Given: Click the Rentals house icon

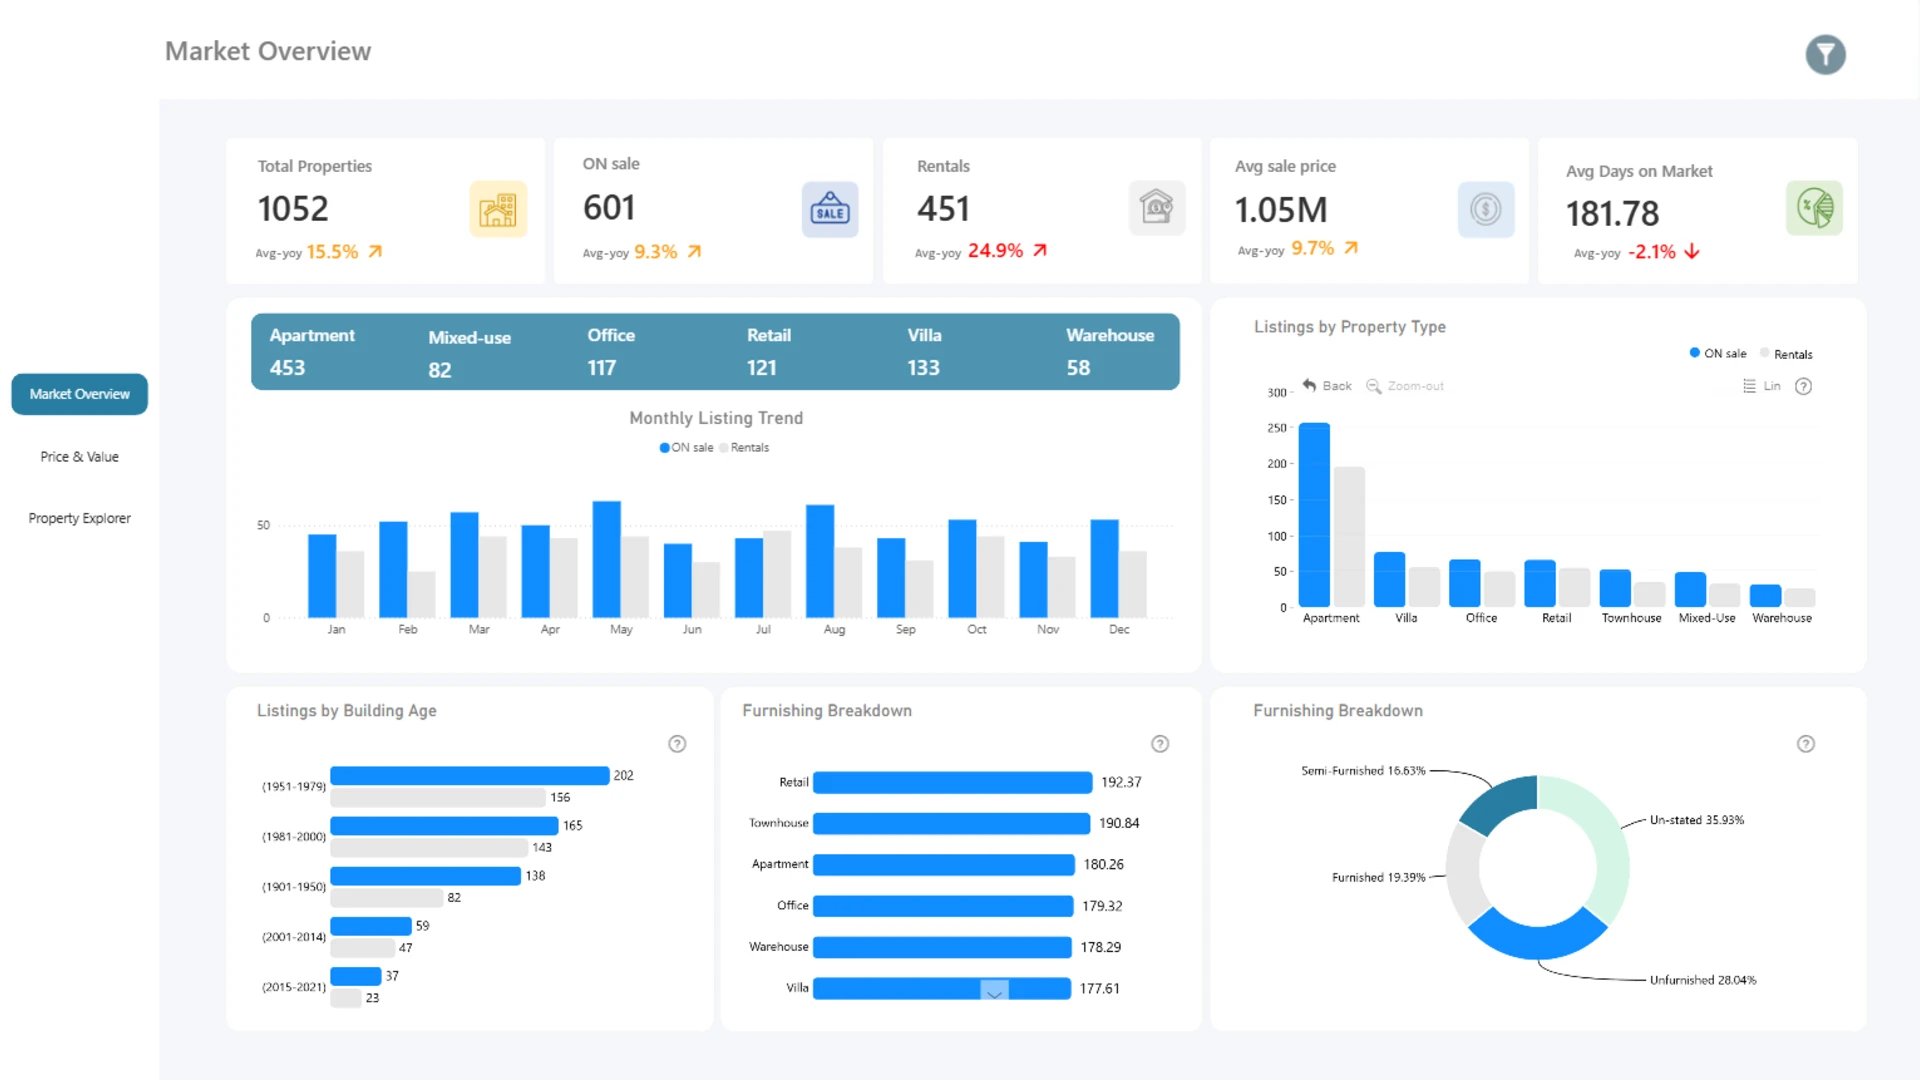Looking at the screenshot, I should 1156,208.
